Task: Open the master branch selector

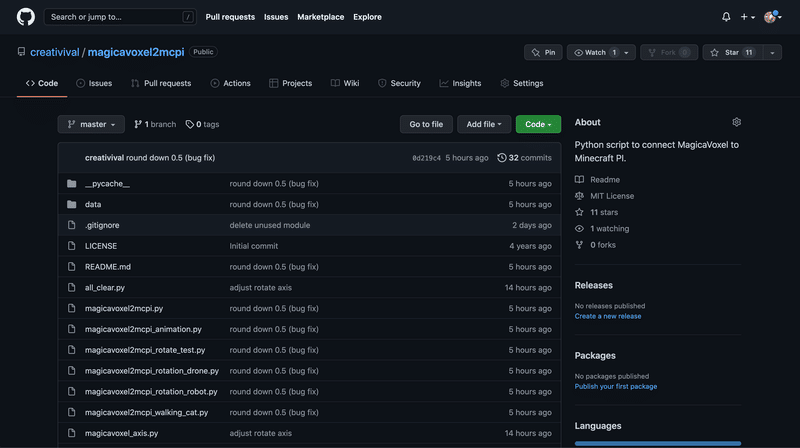Action: (91, 124)
